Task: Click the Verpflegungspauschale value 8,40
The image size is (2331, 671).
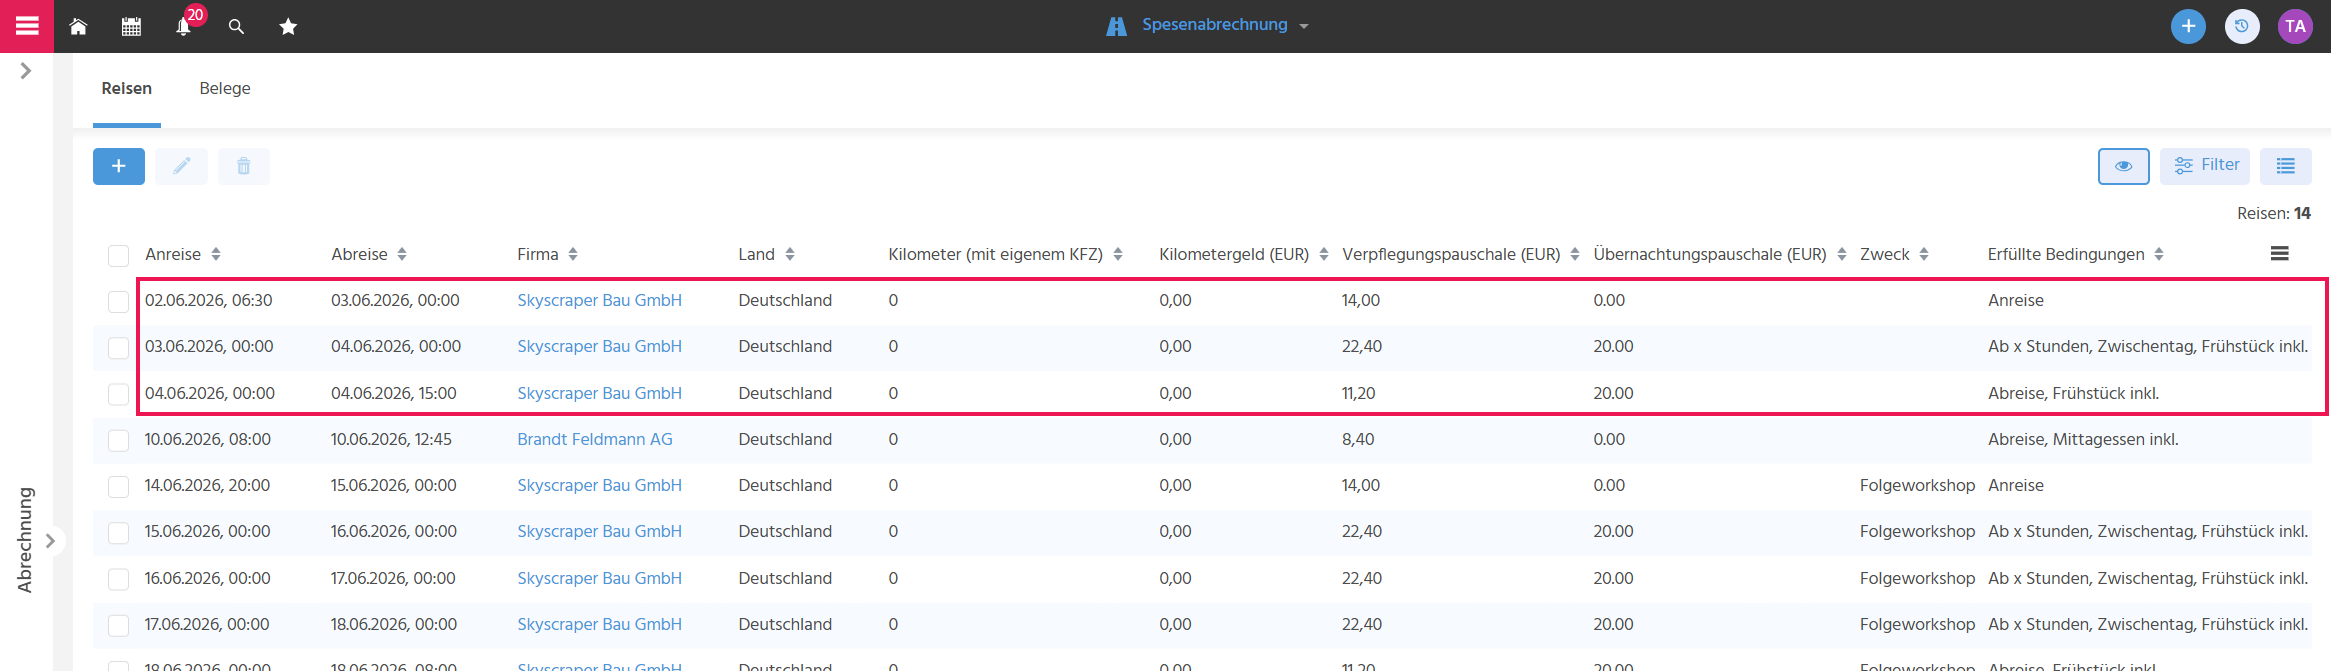Action: [1358, 439]
